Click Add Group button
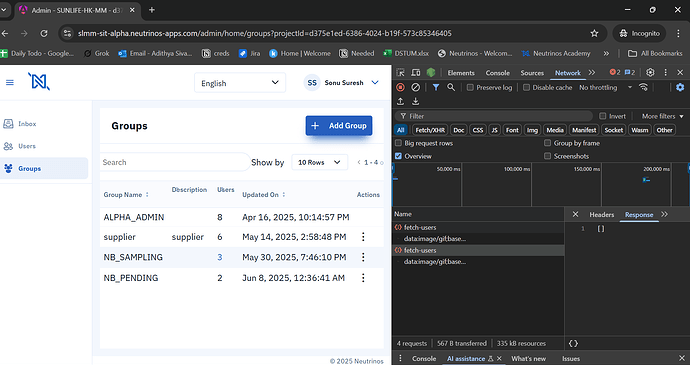This screenshot has width=690, height=365. [x=339, y=125]
